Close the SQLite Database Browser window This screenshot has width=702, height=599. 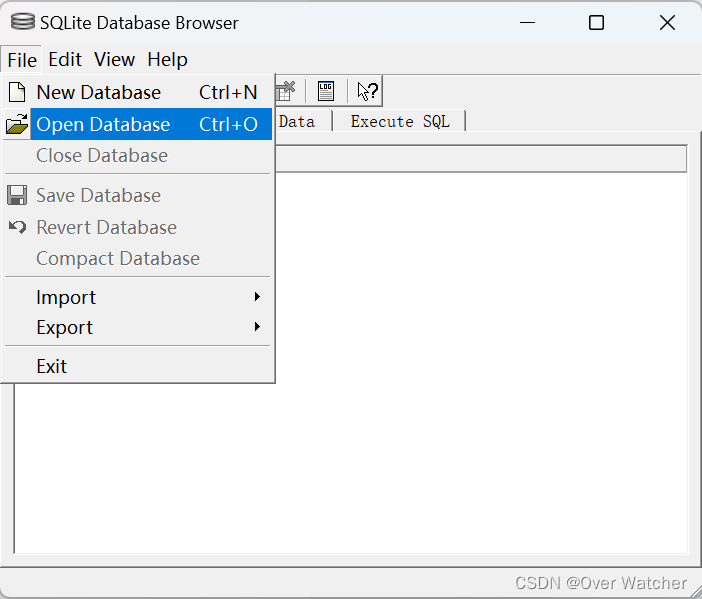coord(667,22)
